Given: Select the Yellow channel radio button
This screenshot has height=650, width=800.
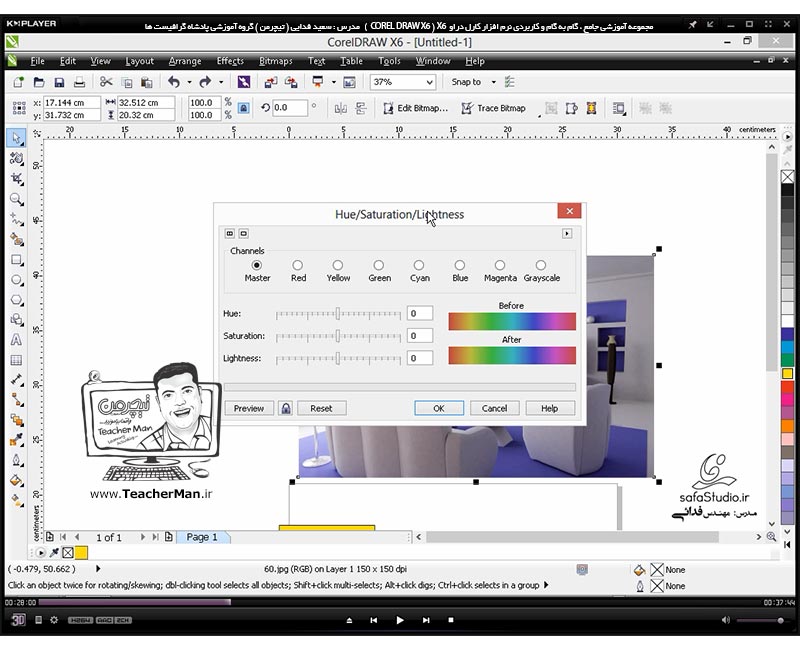Looking at the screenshot, I should pos(338,265).
